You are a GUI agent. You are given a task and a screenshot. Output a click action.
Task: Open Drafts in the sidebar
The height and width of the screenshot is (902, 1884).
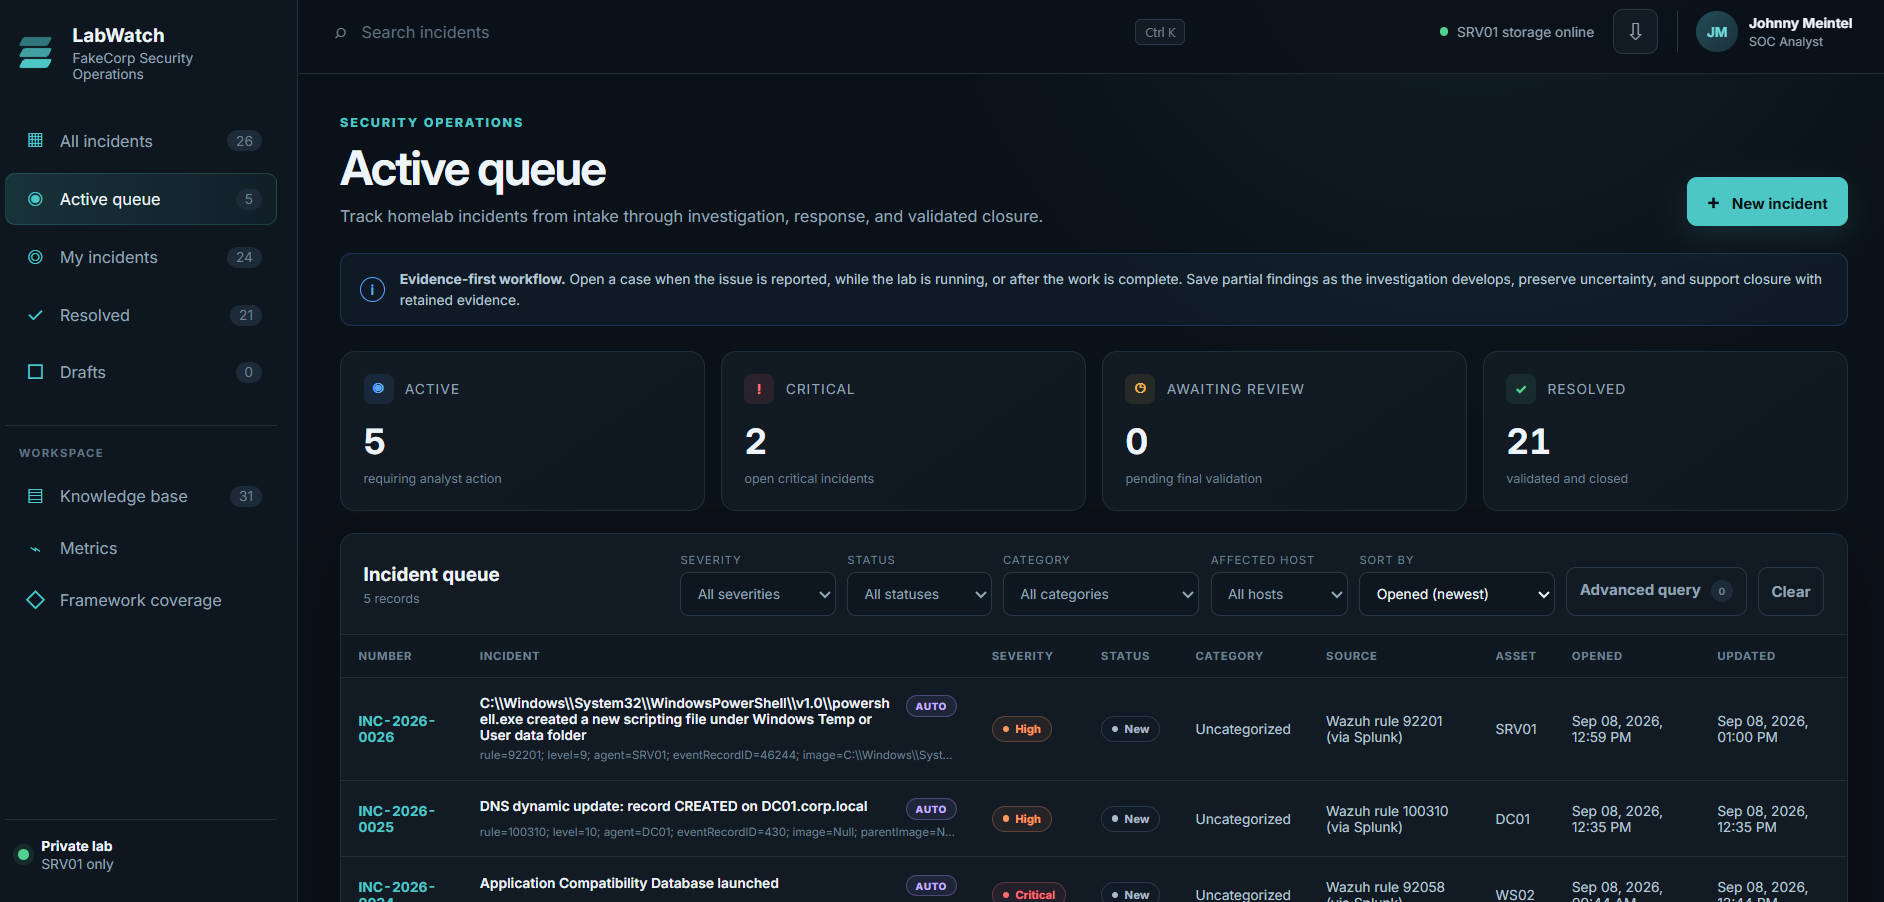(141, 372)
